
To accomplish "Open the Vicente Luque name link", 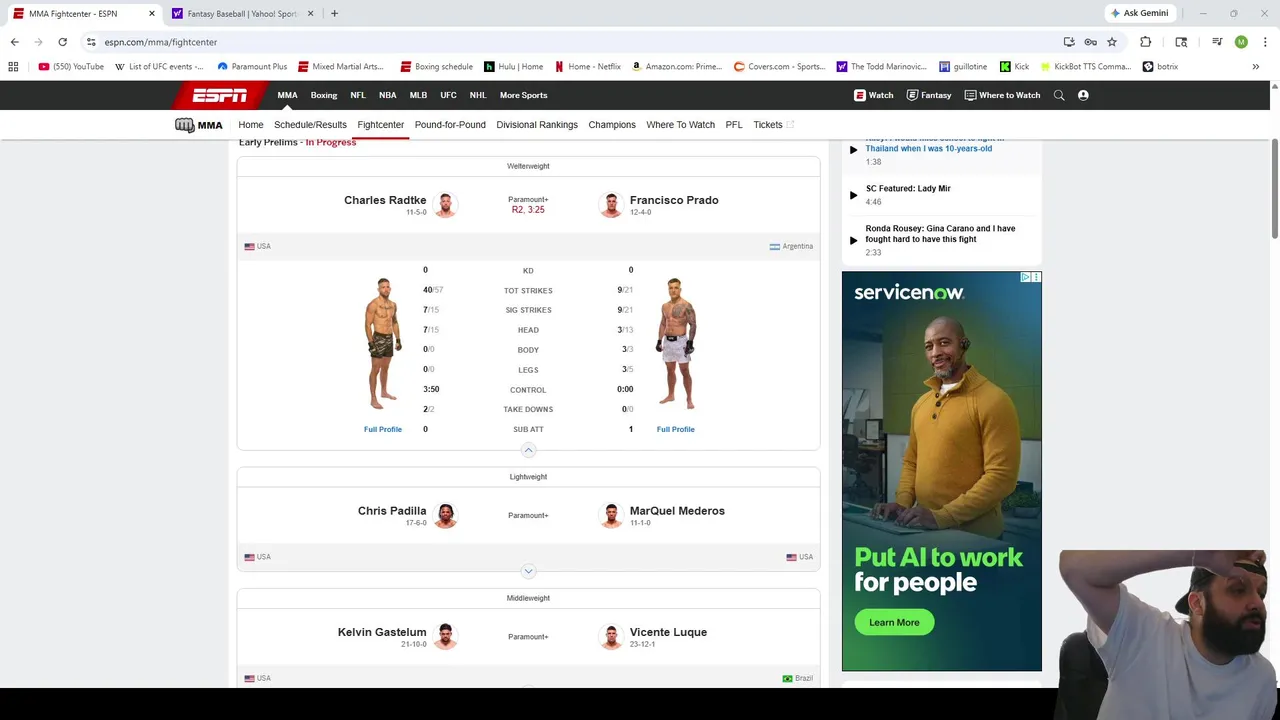I will pos(668,632).
